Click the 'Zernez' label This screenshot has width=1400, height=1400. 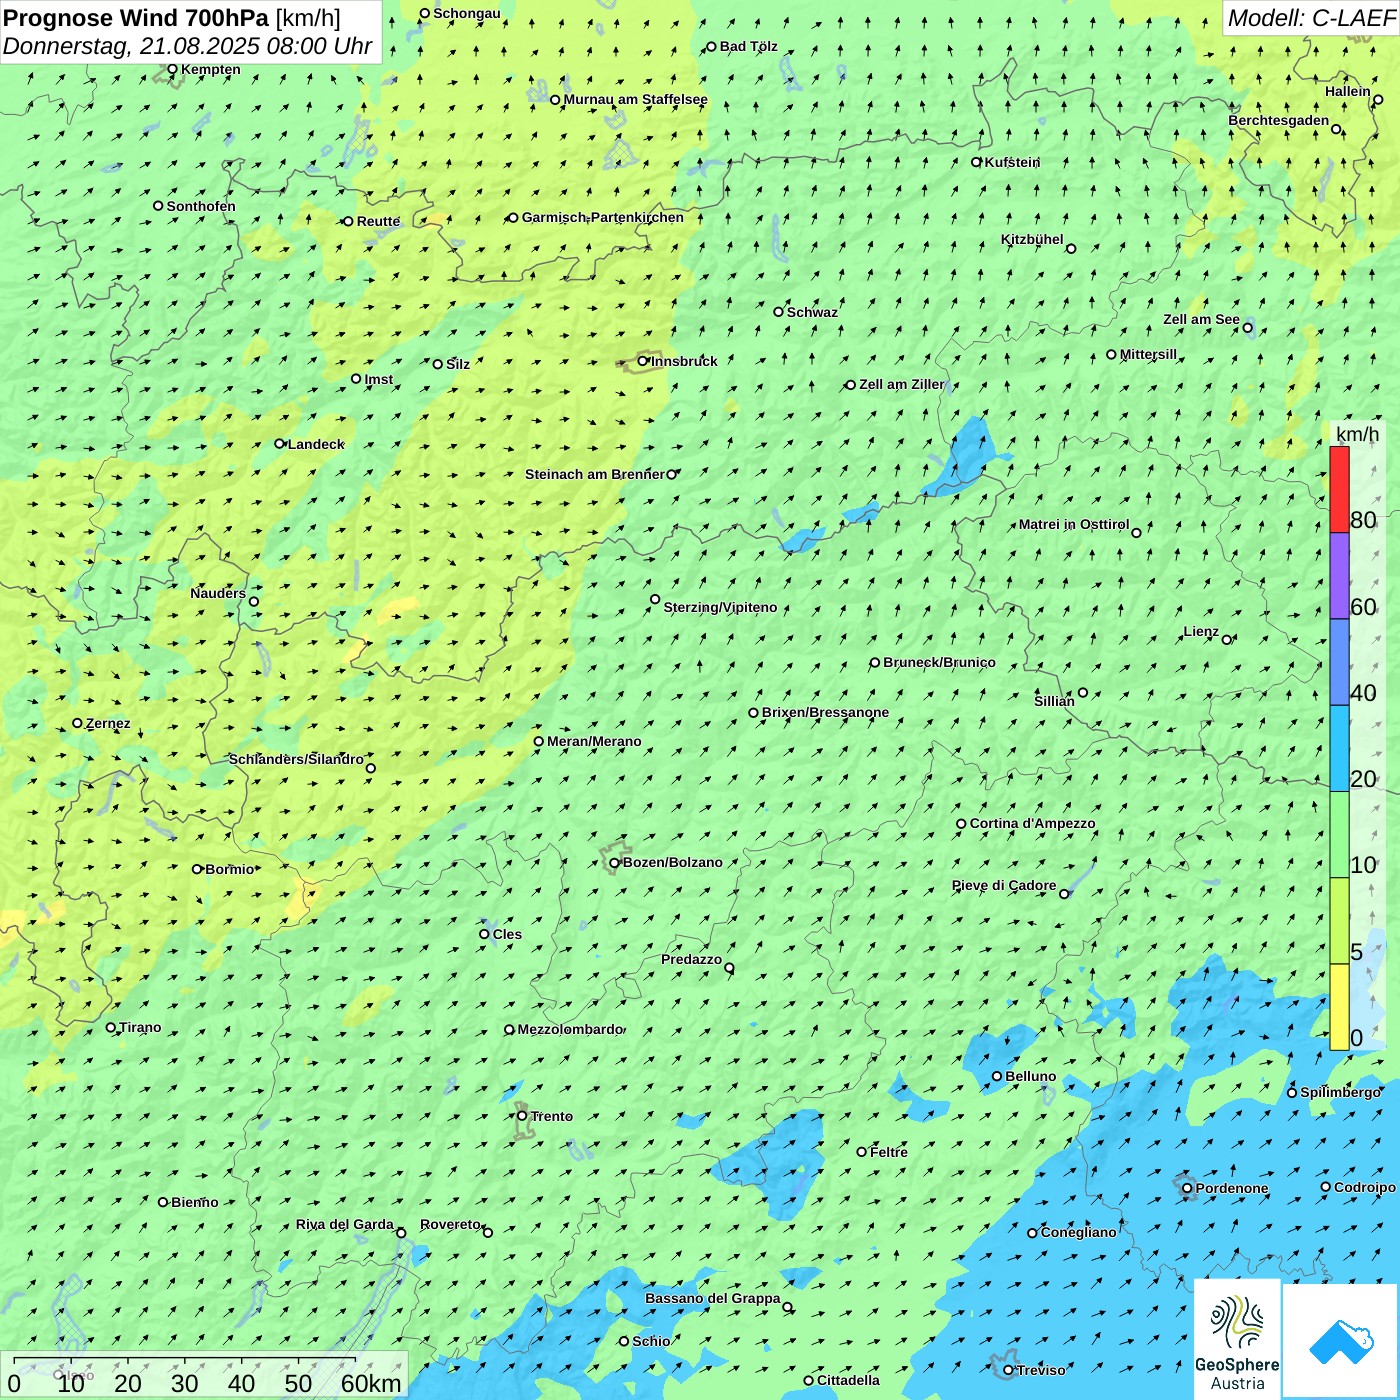click(108, 723)
